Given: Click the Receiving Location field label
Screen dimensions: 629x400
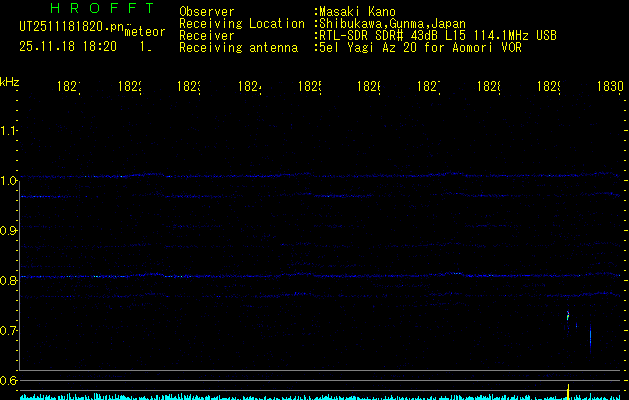Looking at the screenshot, I should tap(240, 23).
